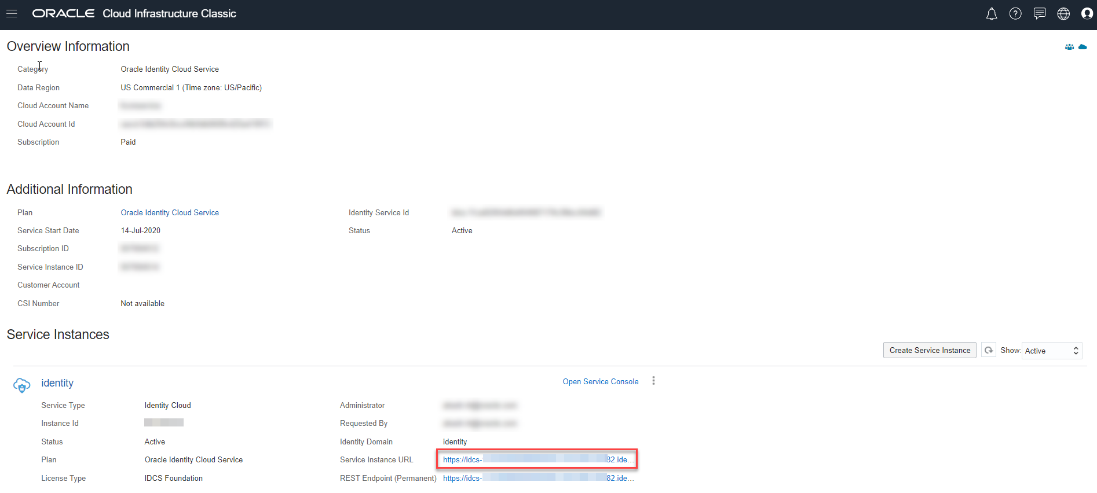
Task: Select the Paid subscription value
Action: (x=128, y=142)
